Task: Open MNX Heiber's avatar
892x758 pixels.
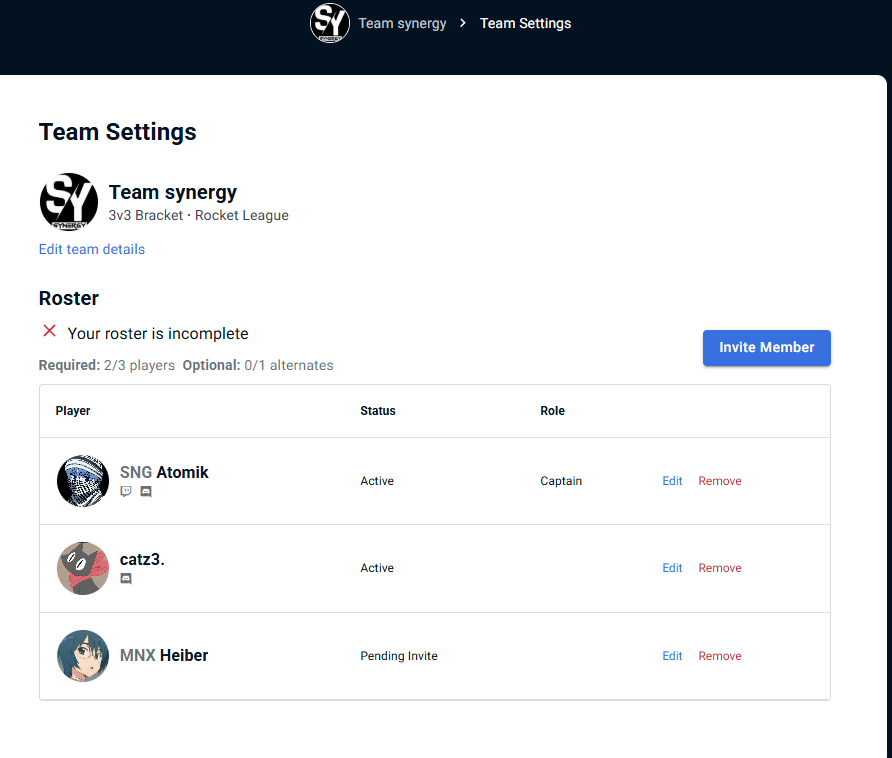Action: [83, 656]
